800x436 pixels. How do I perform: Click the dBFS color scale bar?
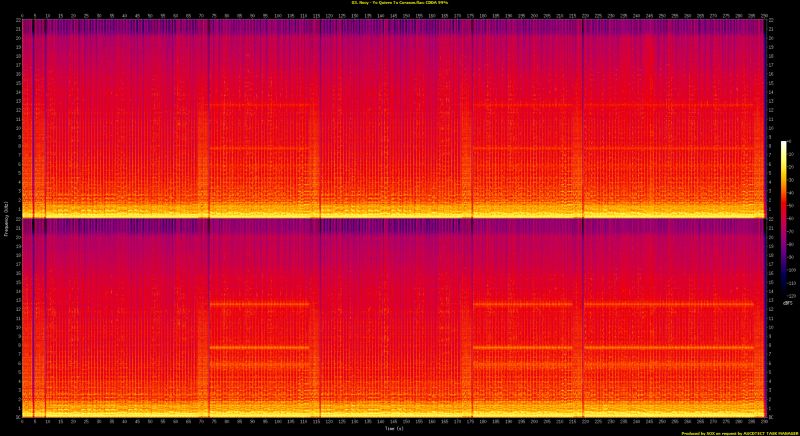pos(784,220)
